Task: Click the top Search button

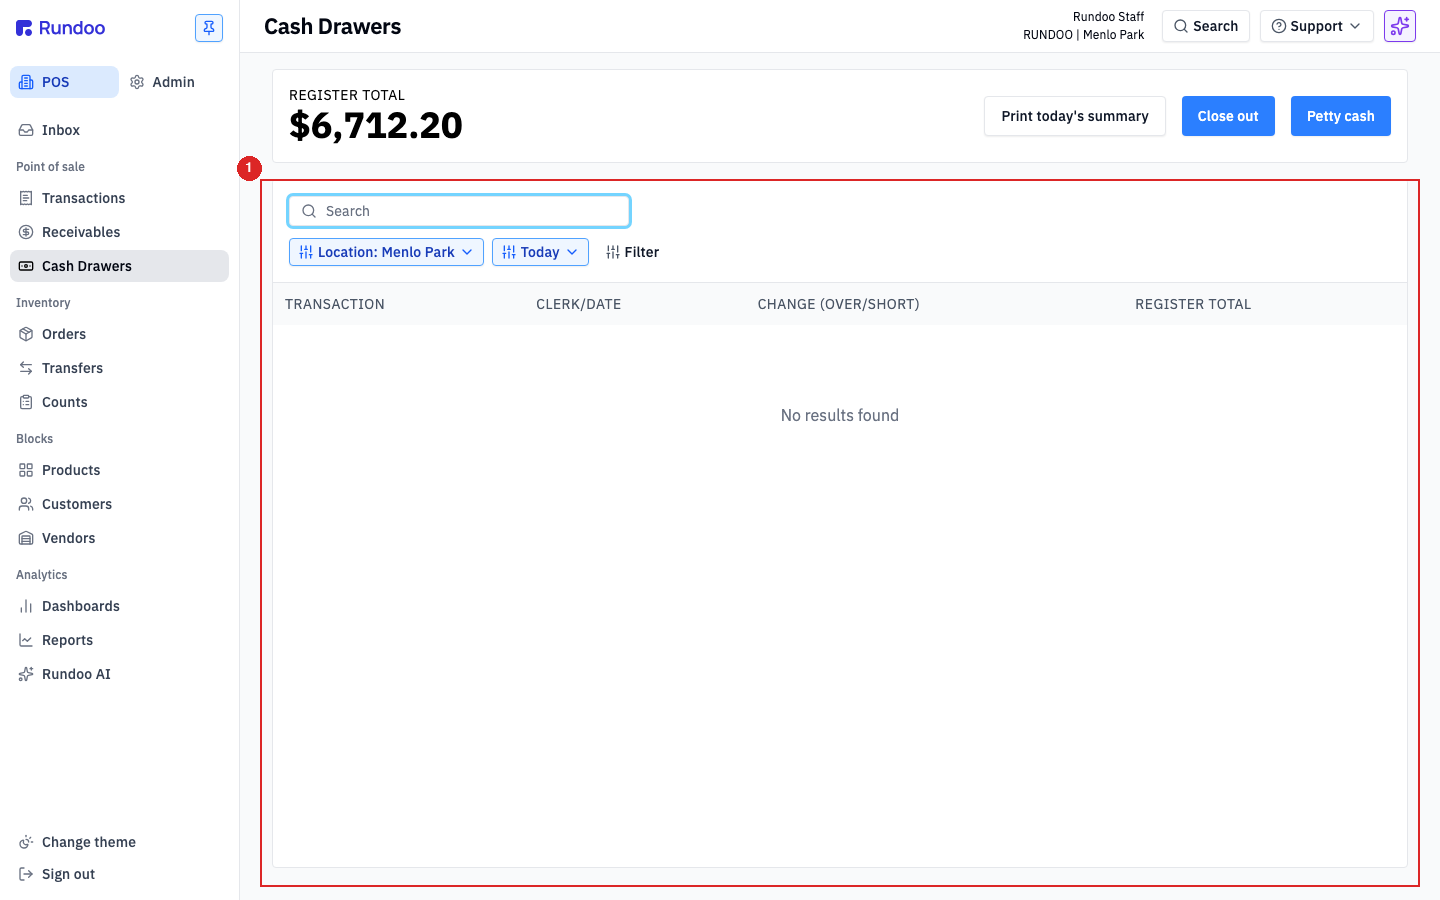Action: click(x=1206, y=26)
